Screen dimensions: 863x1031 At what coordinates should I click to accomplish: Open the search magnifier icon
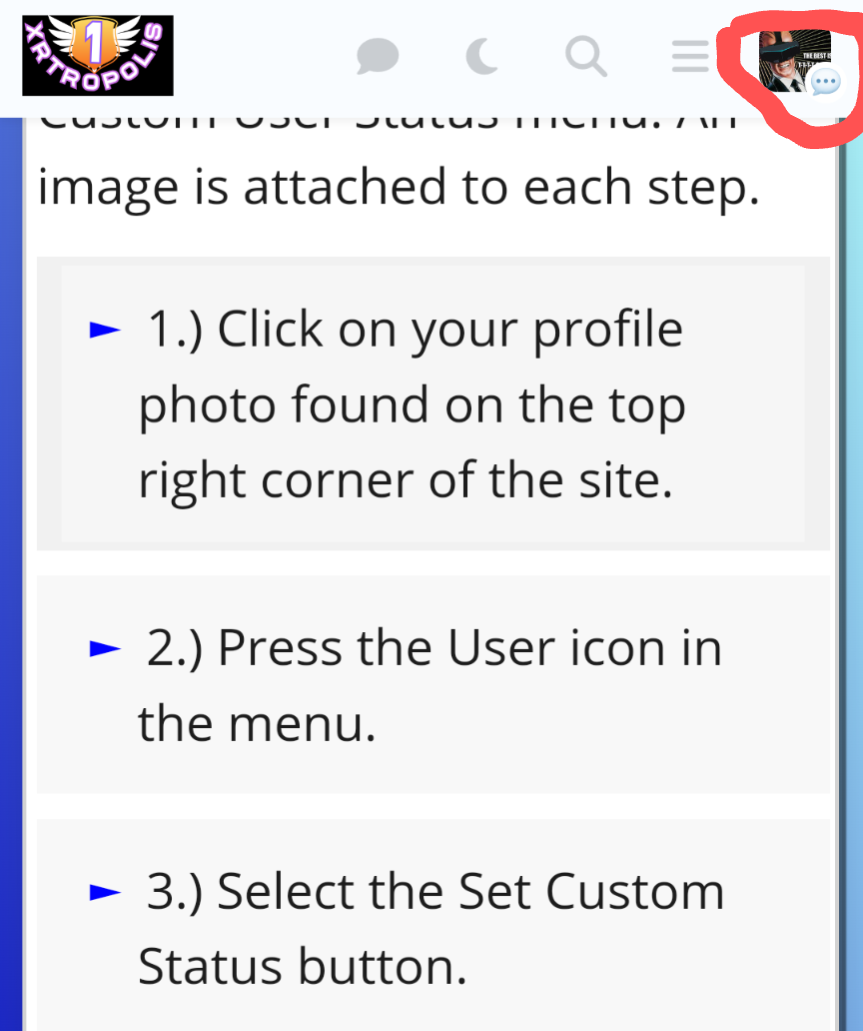(x=586, y=57)
